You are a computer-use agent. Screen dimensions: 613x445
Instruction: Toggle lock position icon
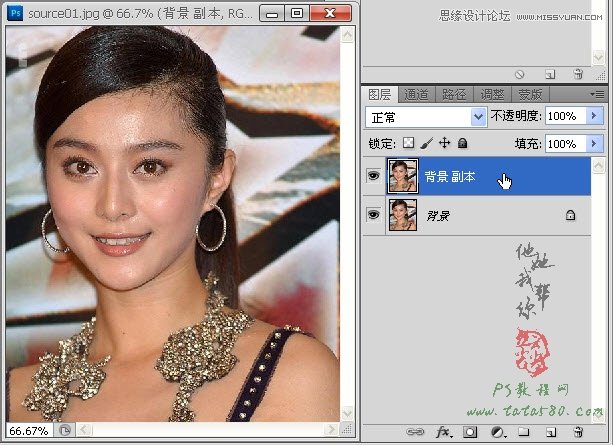(444, 144)
